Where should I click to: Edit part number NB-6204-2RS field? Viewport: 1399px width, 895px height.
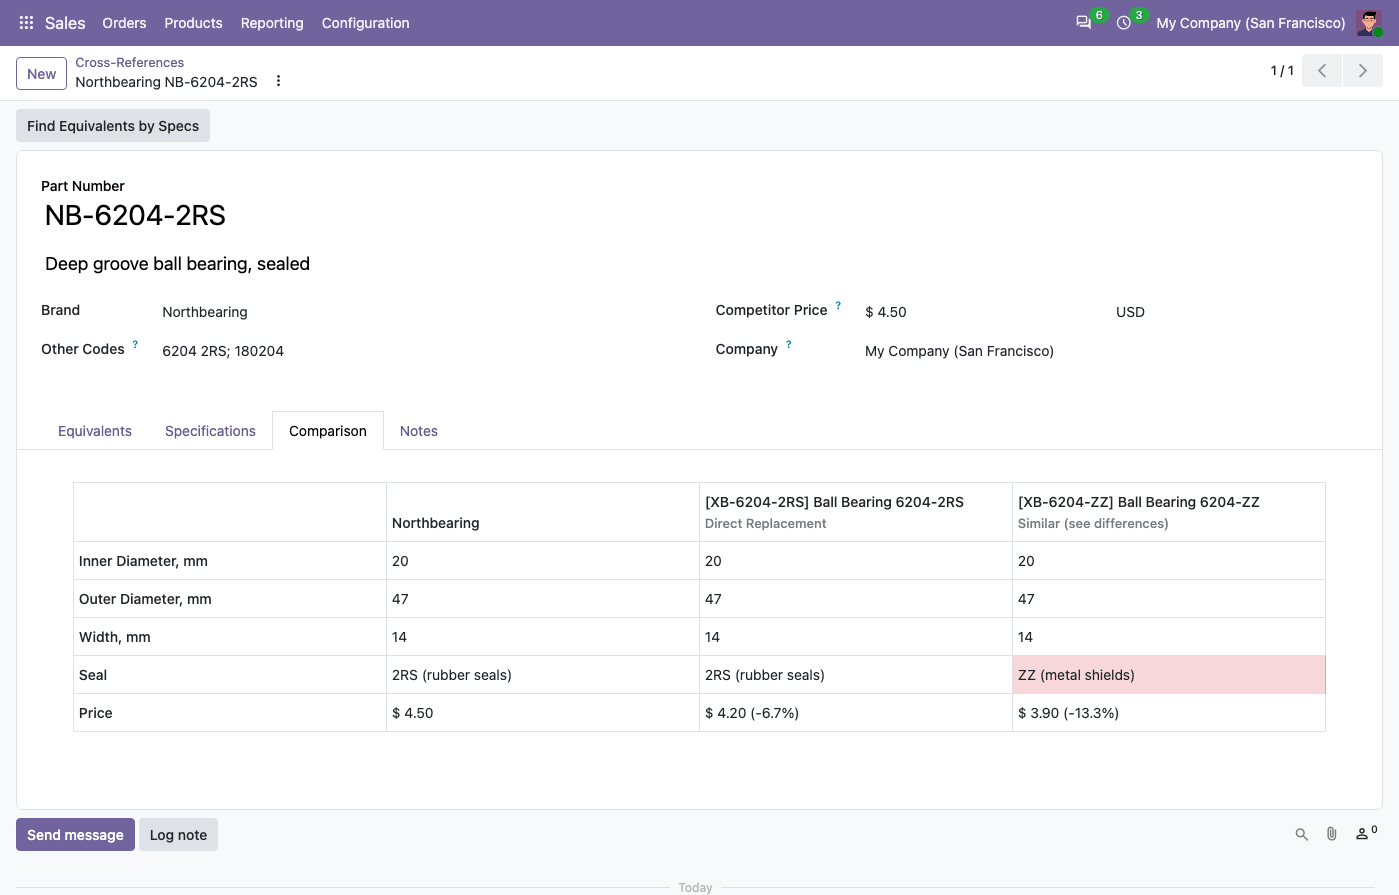coord(135,215)
